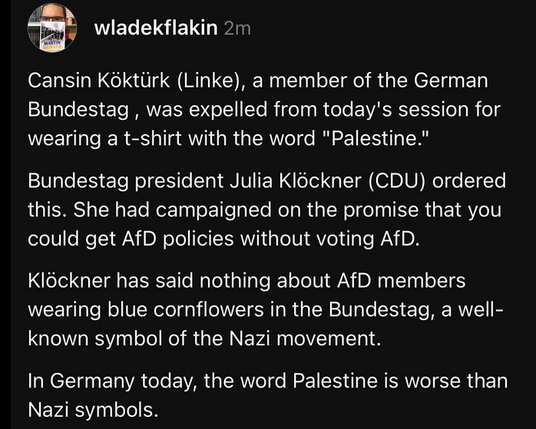The width and height of the screenshot is (536, 429).
Task: Open wladekflakin's profile picture avatar
Action: coord(52,28)
